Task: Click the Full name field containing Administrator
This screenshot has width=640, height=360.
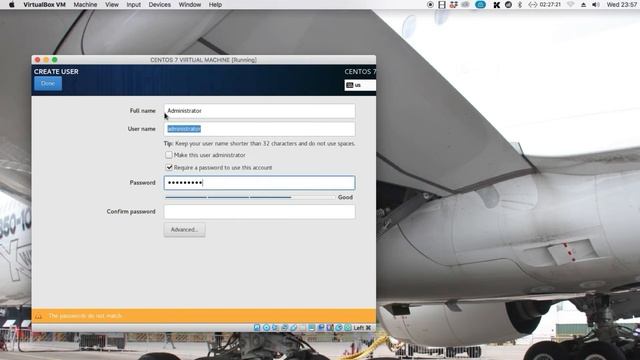Action: coord(260,111)
